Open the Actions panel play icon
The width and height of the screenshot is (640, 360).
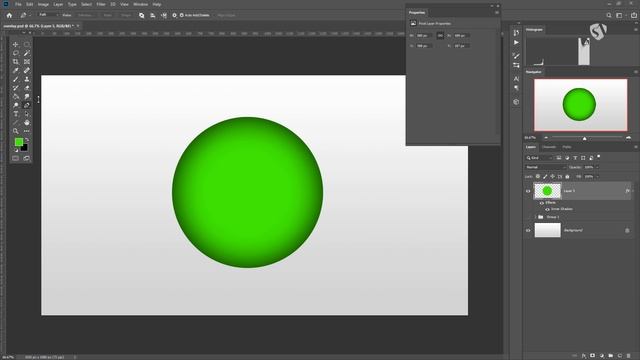point(516,42)
